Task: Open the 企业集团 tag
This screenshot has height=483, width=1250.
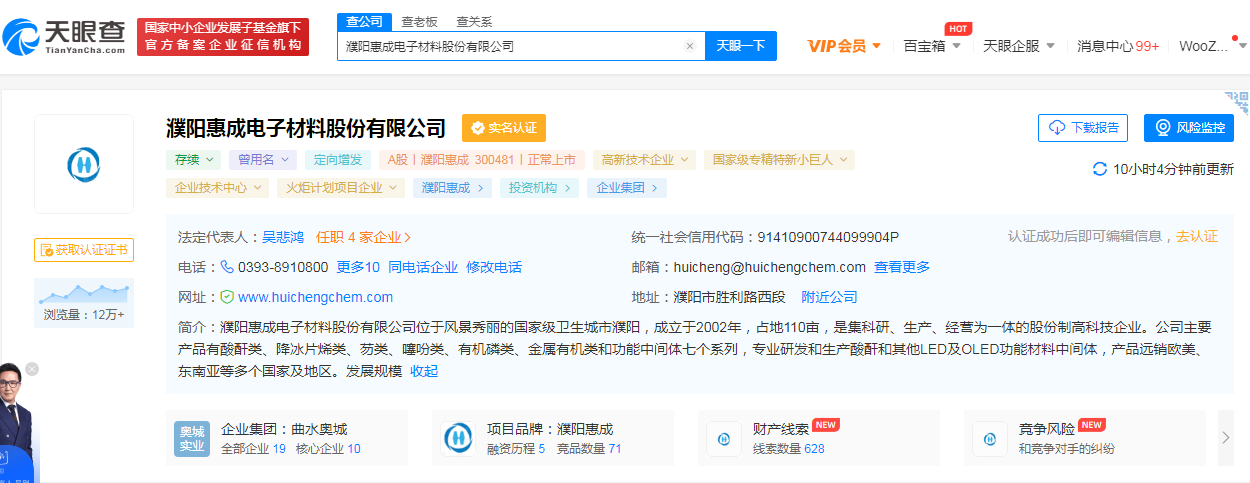Action: tap(627, 187)
